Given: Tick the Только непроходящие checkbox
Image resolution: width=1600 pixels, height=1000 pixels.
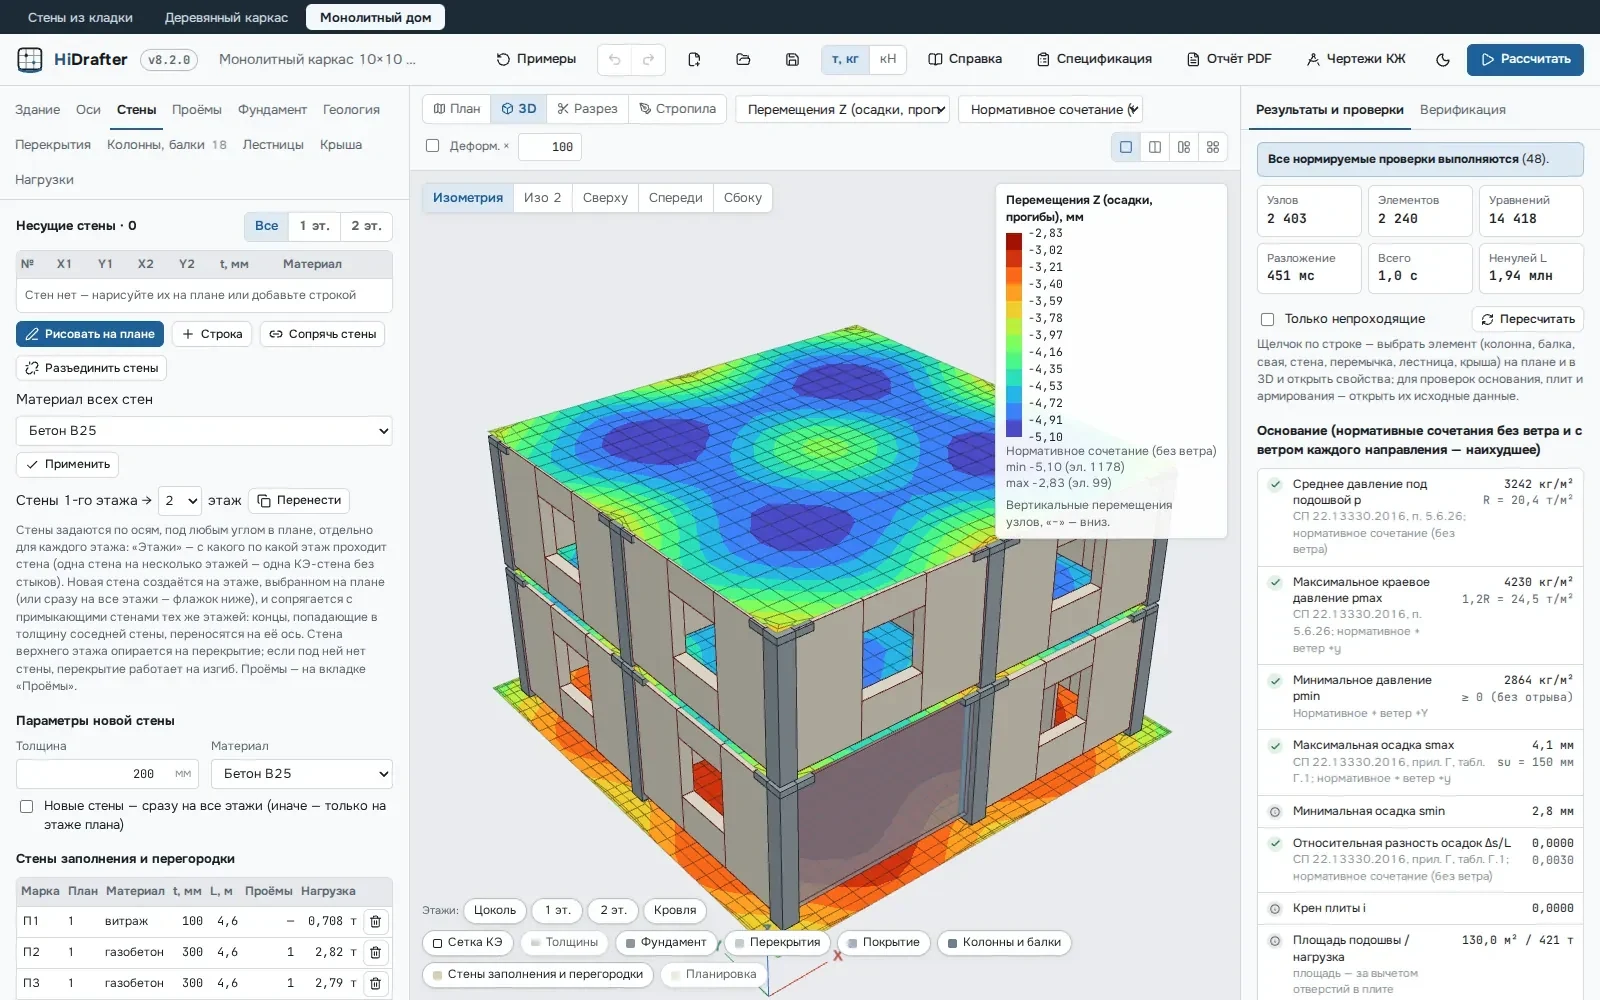Looking at the screenshot, I should (1267, 320).
